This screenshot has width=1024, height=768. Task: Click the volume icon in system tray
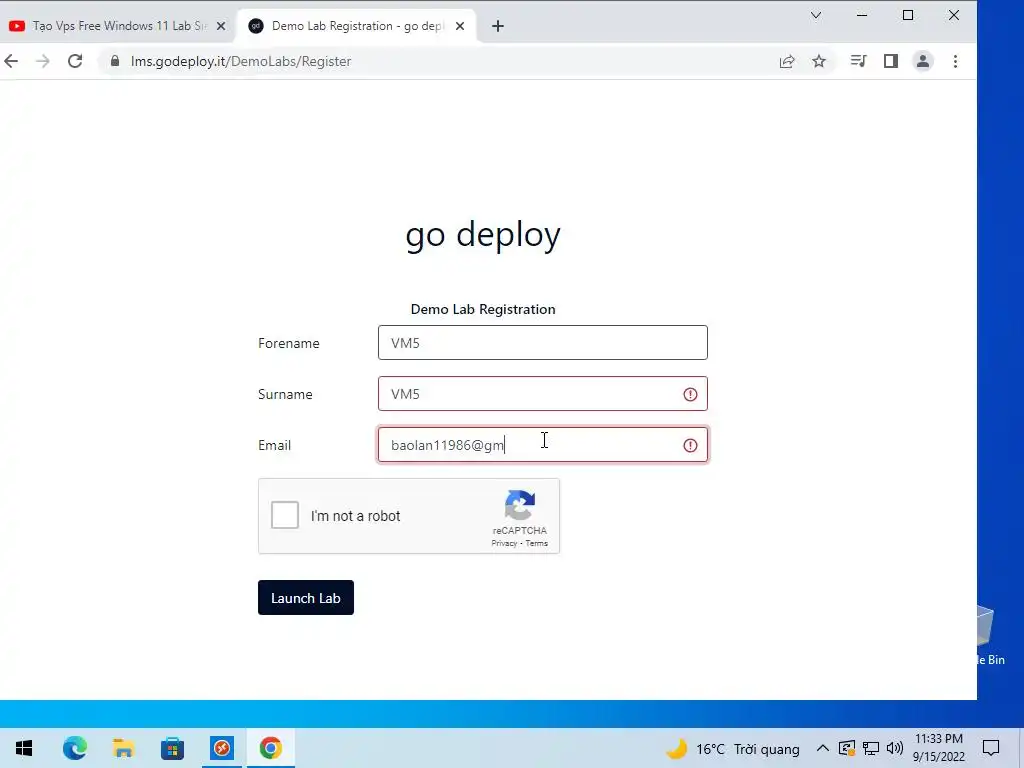(895, 748)
